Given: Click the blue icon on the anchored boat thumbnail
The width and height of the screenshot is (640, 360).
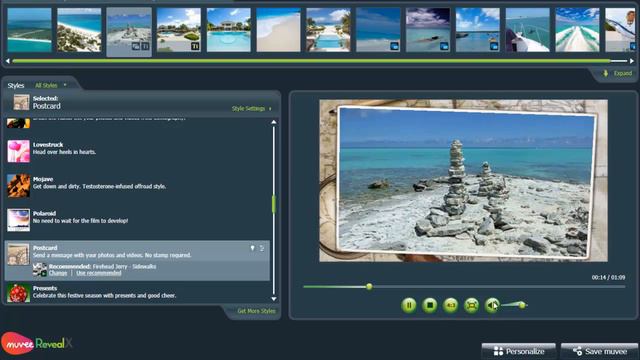Looking at the screenshot, I should [x=494, y=47].
